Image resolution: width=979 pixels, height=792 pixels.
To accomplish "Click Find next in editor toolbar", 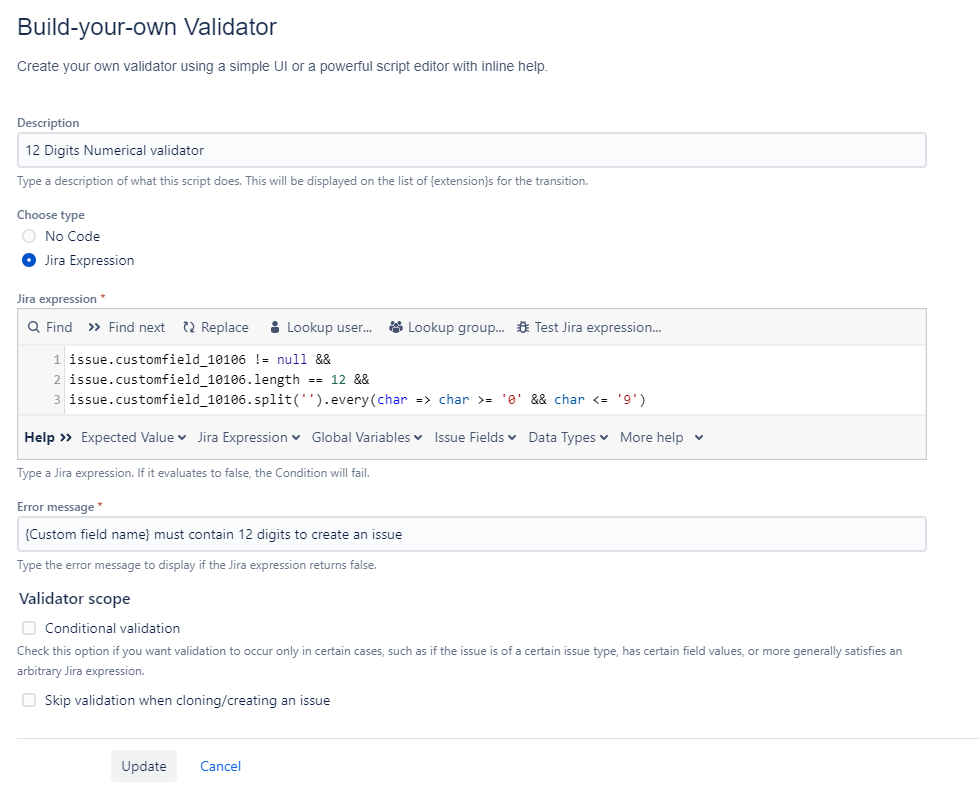I will pos(137,327).
